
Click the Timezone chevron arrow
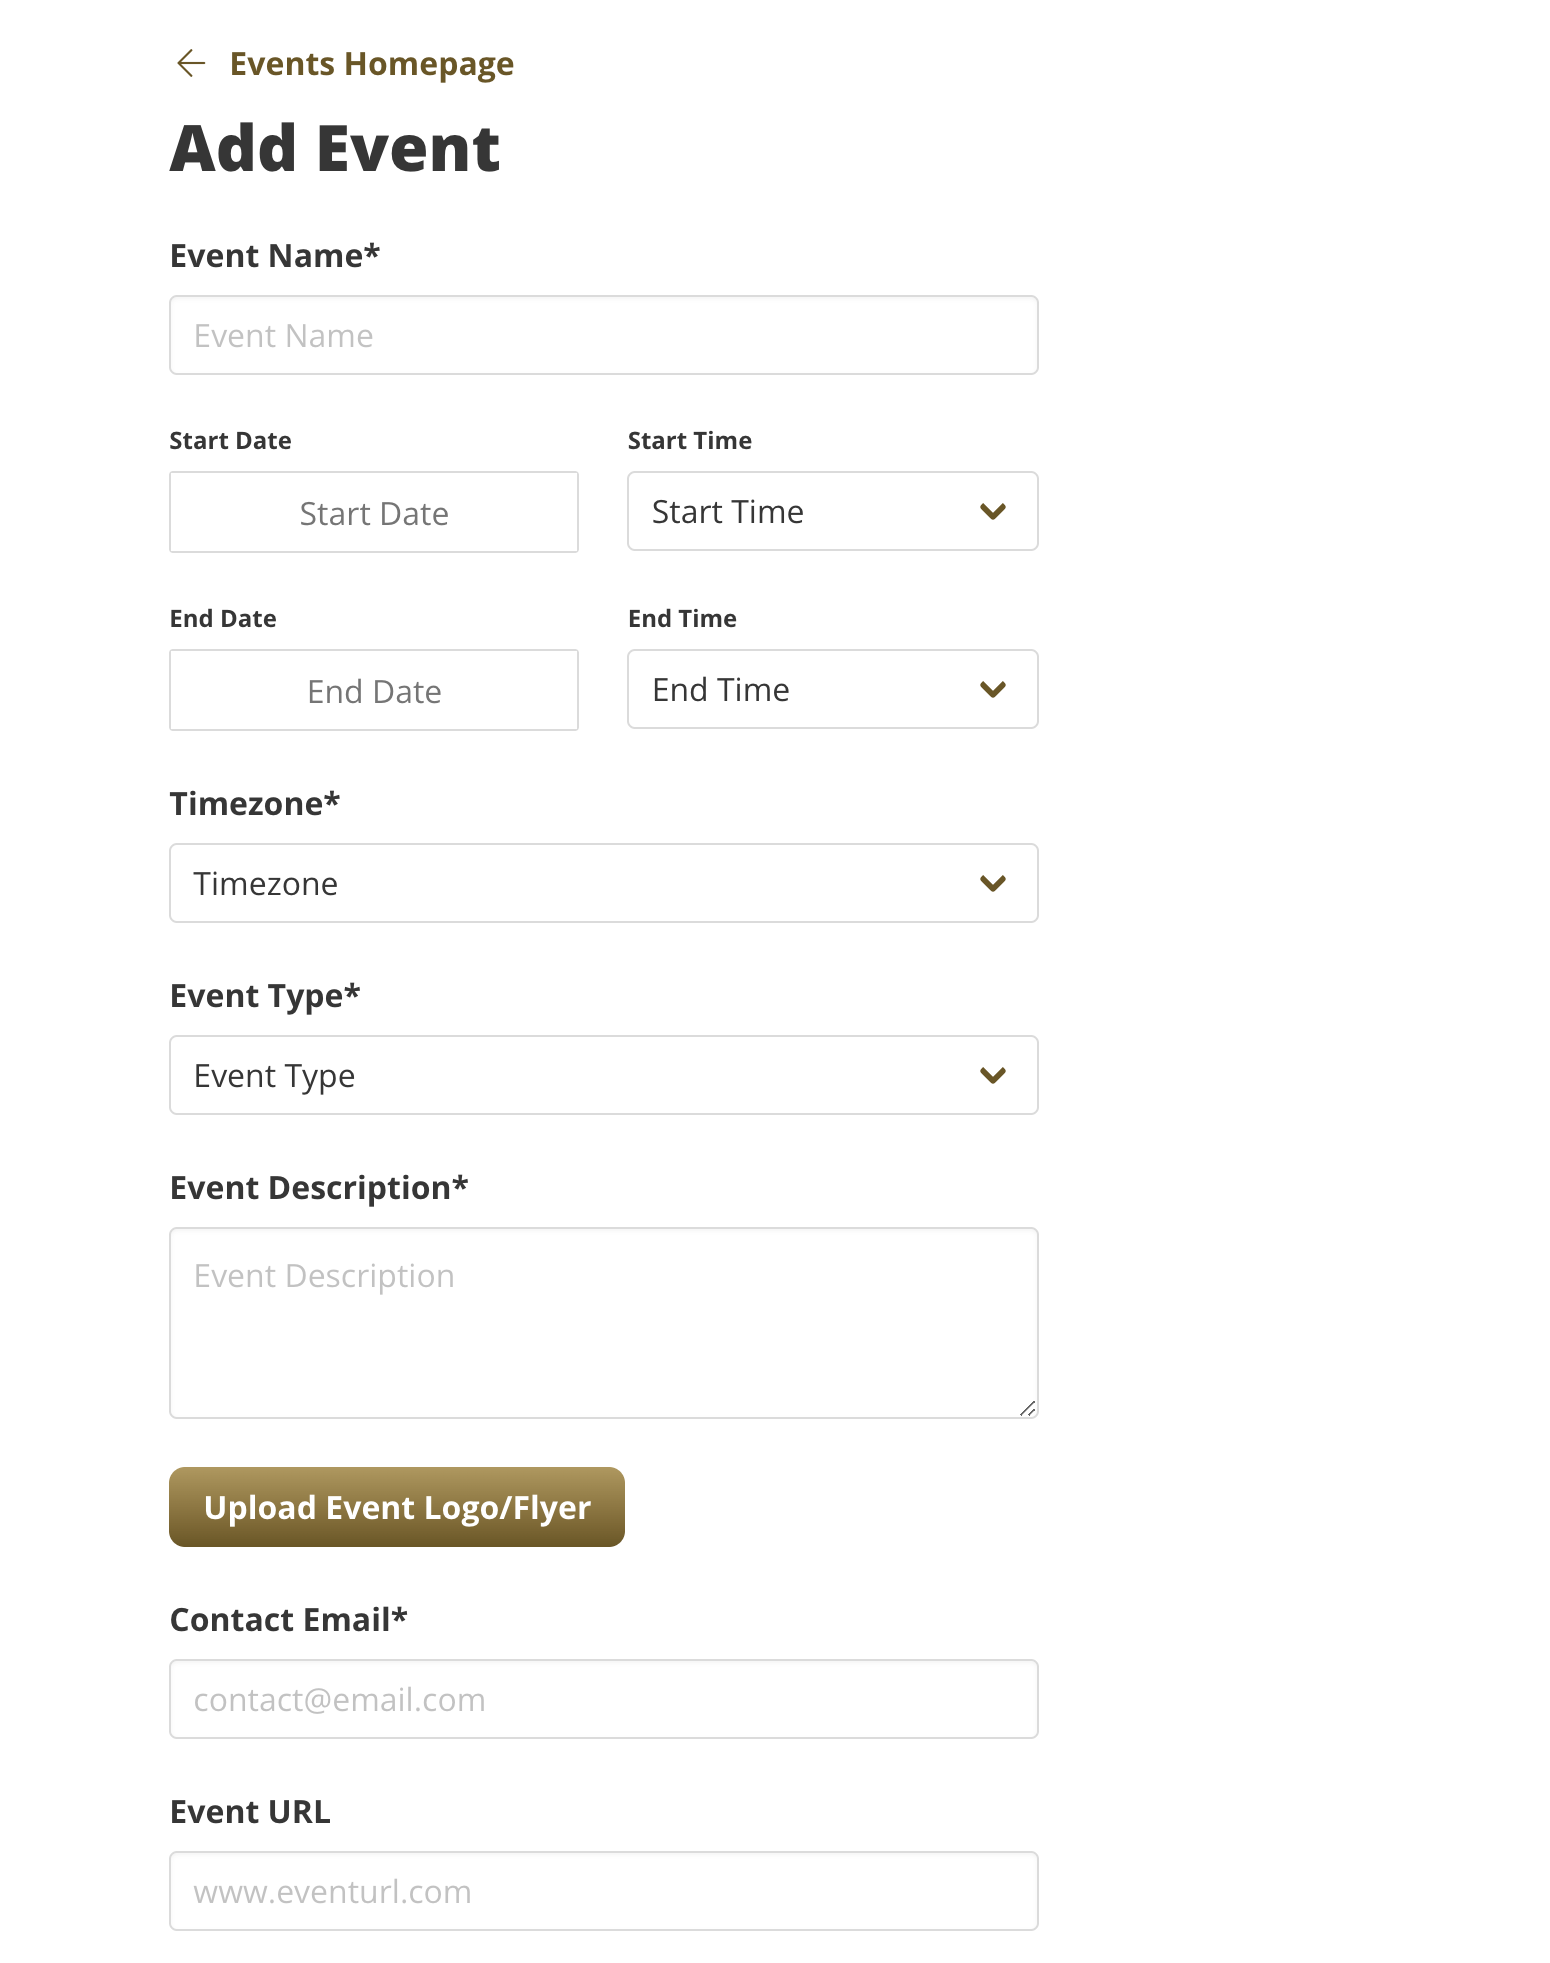[992, 883]
